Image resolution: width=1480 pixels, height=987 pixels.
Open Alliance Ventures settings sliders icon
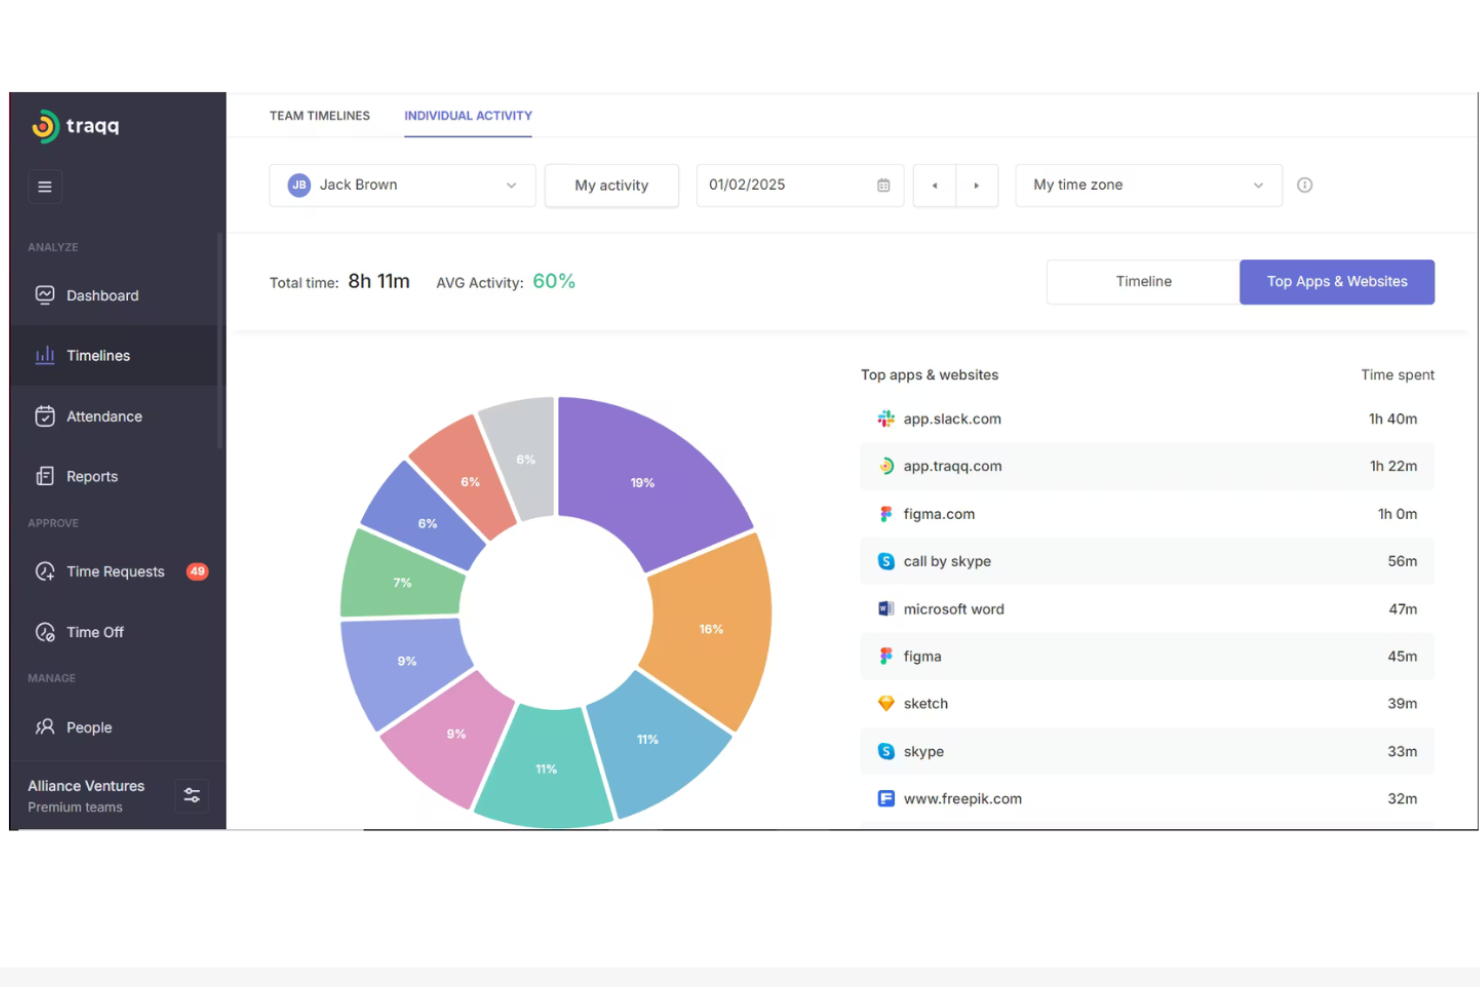pos(192,795)
